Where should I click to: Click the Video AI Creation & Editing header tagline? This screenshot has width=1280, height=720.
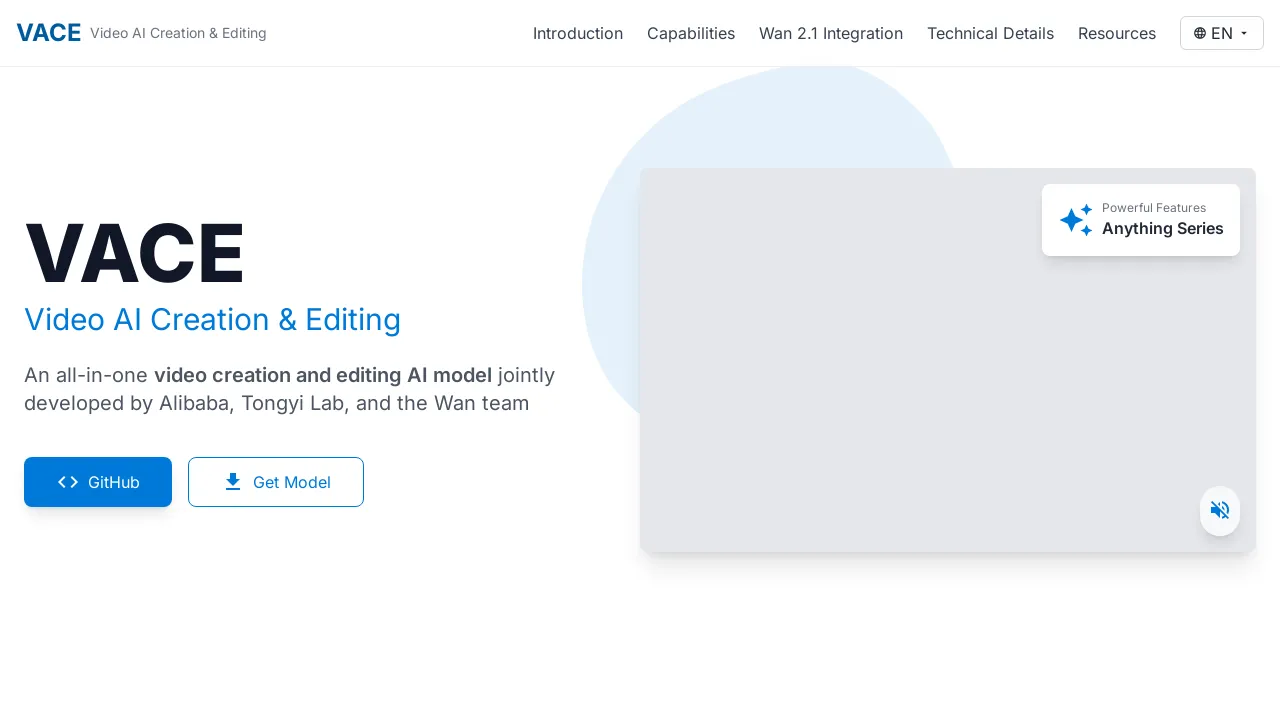pos(178,33)
